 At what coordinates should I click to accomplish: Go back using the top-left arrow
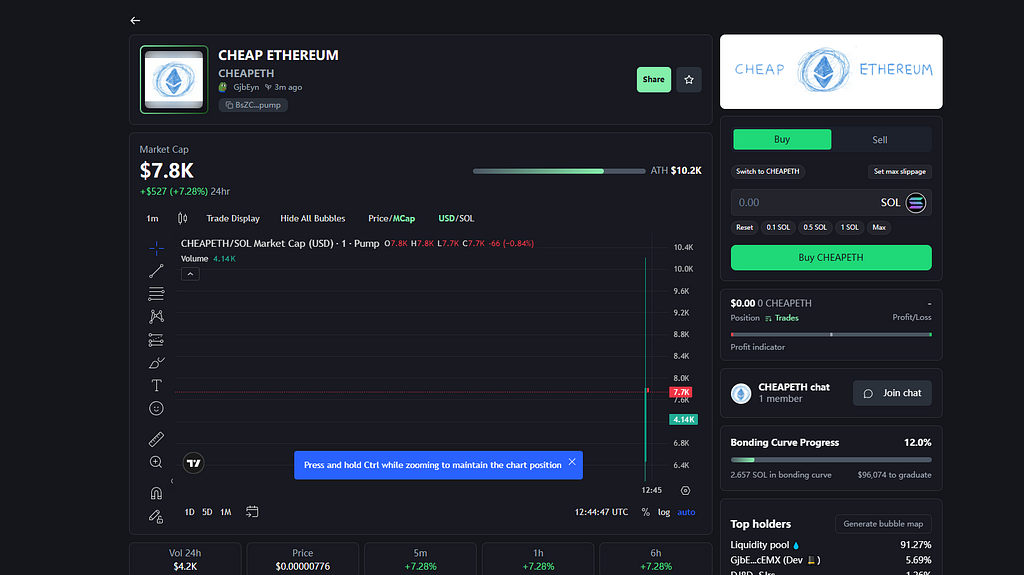(135, 20)
